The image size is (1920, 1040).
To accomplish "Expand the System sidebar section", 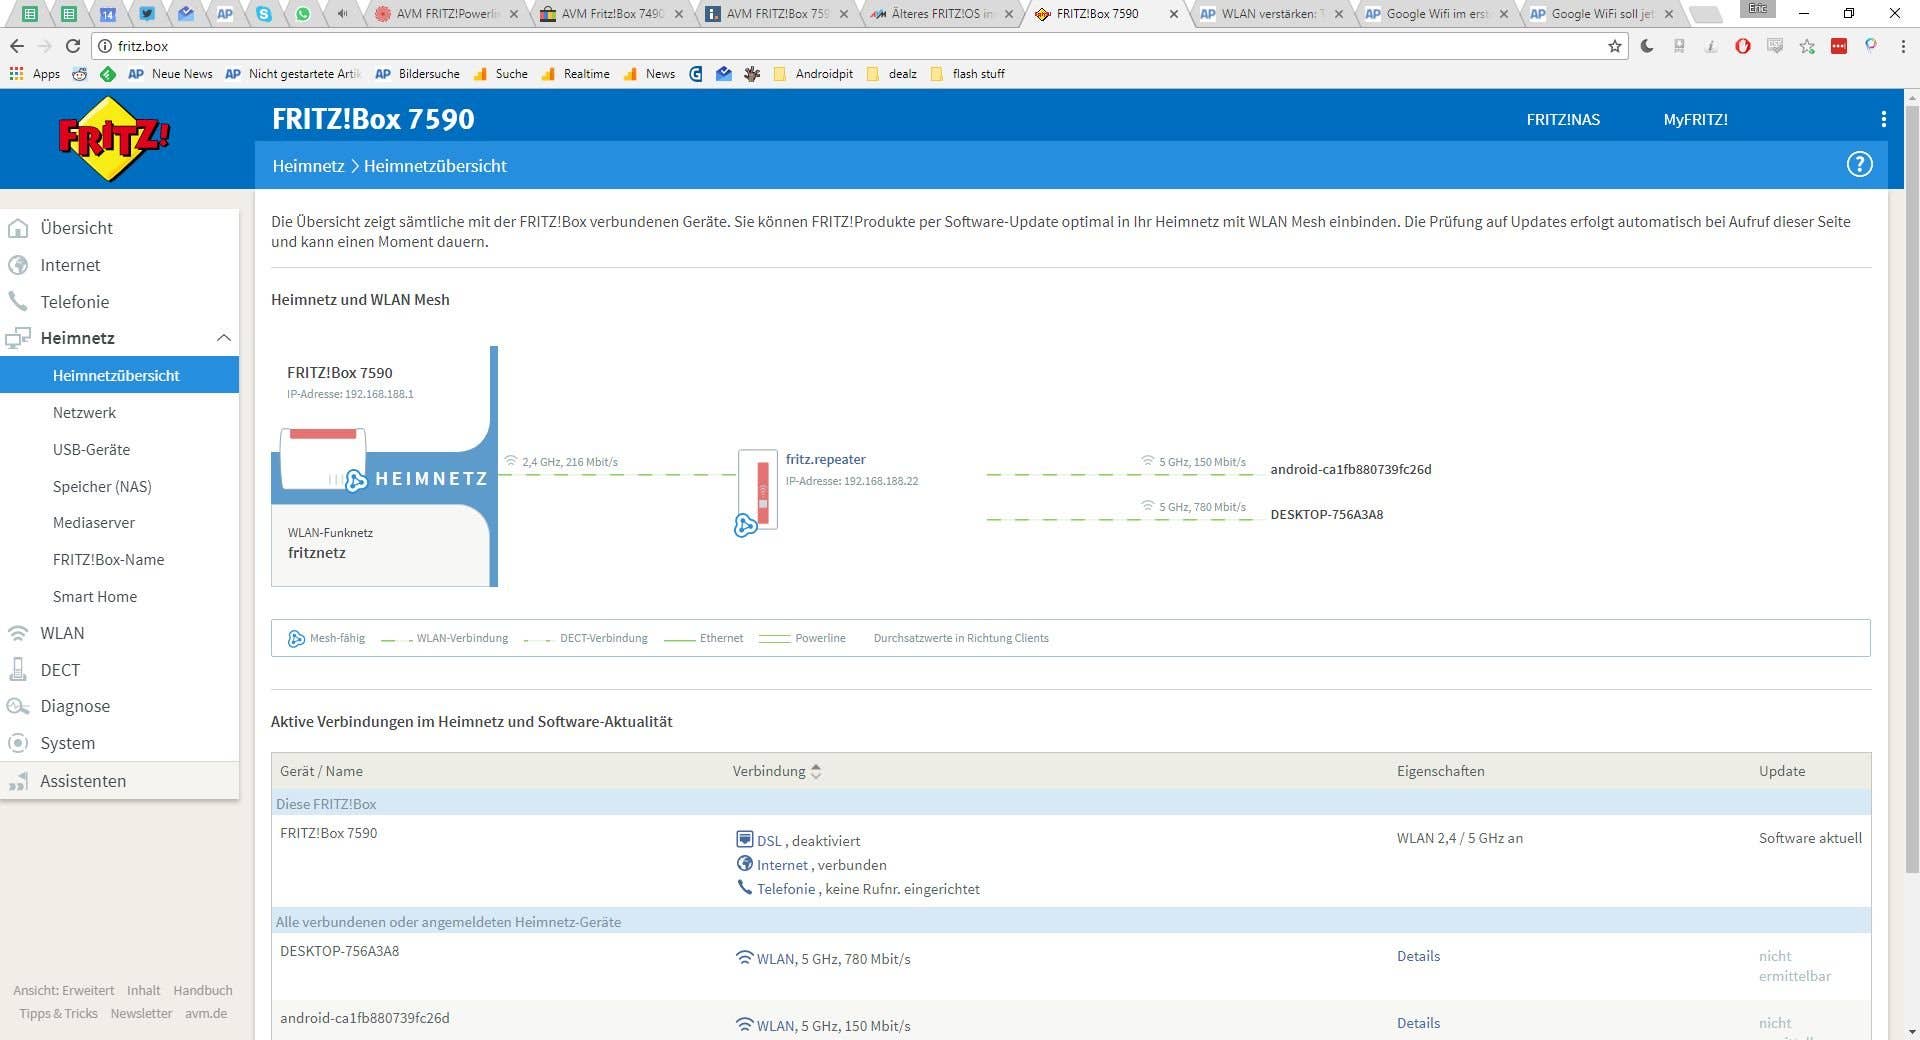I will [x=67, y=743].
